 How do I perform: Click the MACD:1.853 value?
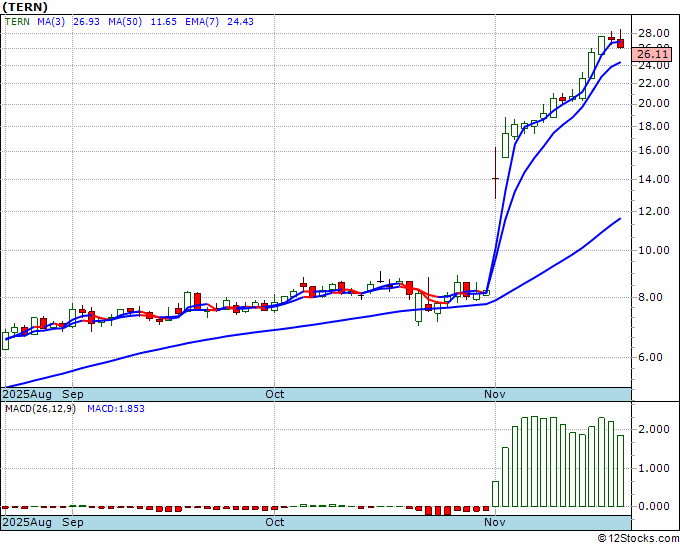[x=116, y=409]
